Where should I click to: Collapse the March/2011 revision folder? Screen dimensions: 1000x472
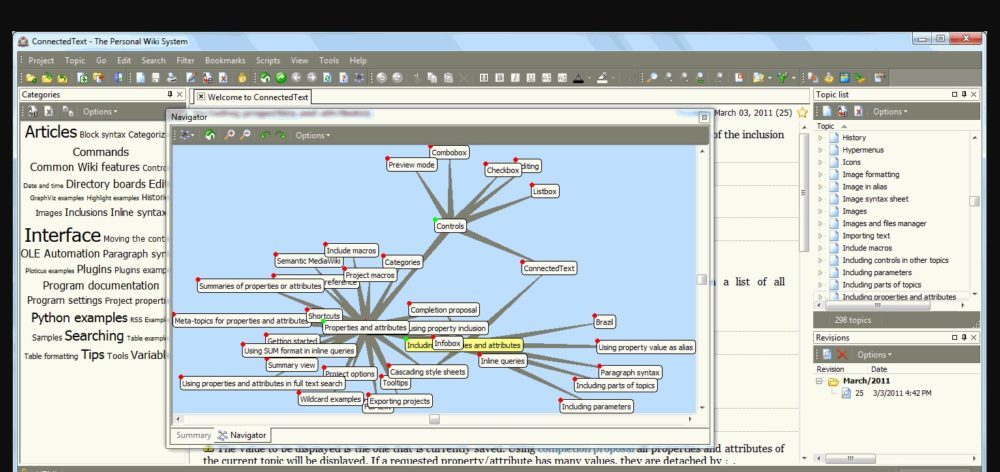tap(821, 381)
